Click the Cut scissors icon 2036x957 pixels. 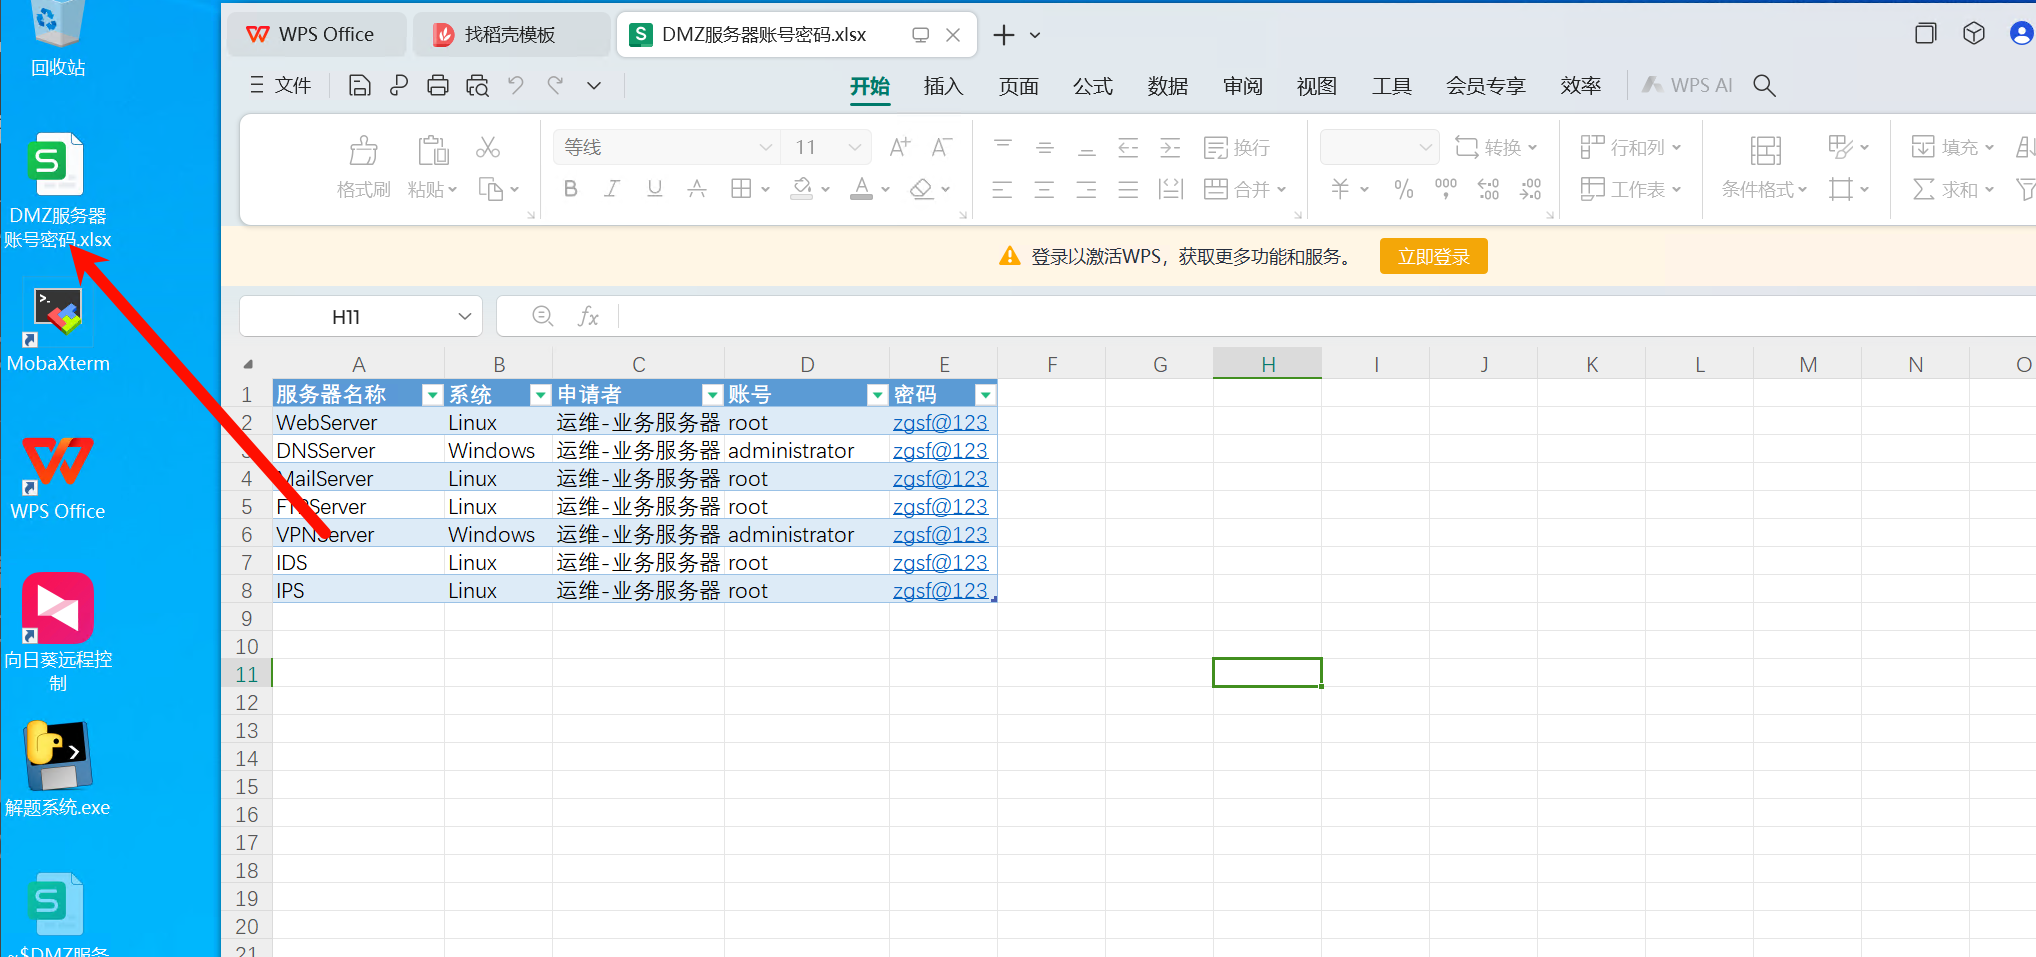(488, 148)
